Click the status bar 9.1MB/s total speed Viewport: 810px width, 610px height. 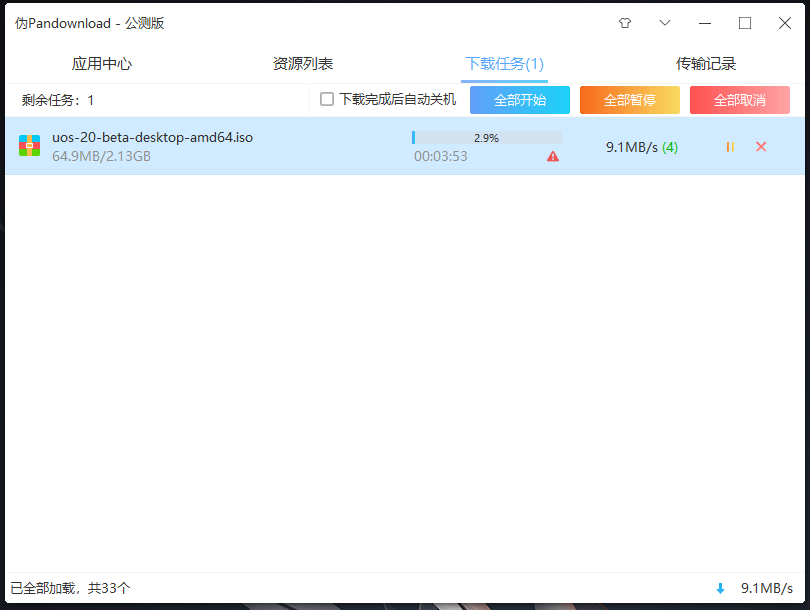point(767,588)
